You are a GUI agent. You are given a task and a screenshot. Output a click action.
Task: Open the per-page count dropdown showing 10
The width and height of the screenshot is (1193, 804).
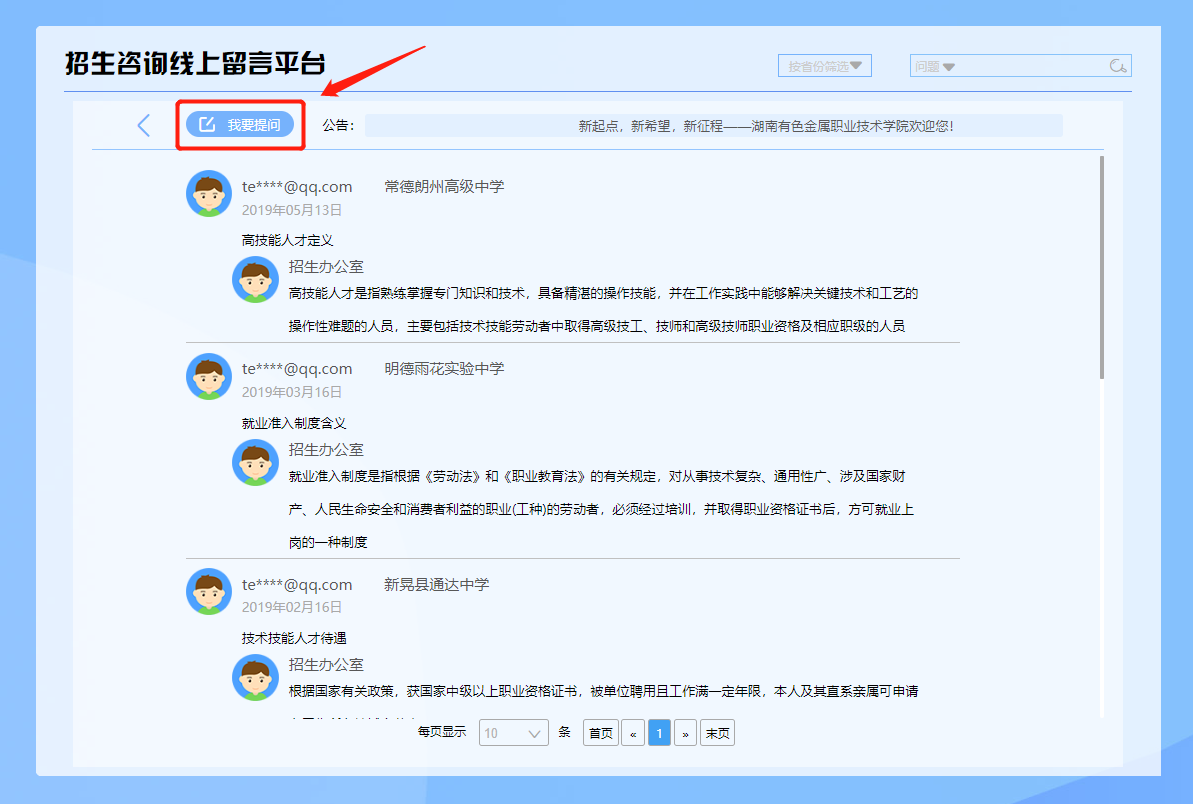(x=514, y=733)
